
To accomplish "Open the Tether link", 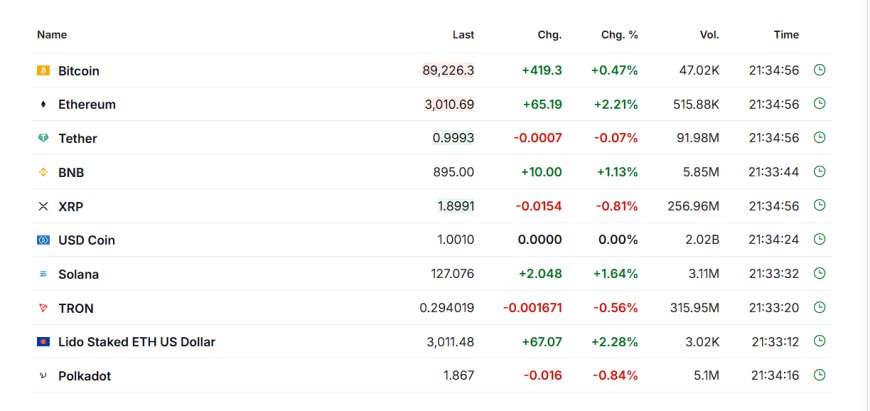I will (x=78, y=139).
